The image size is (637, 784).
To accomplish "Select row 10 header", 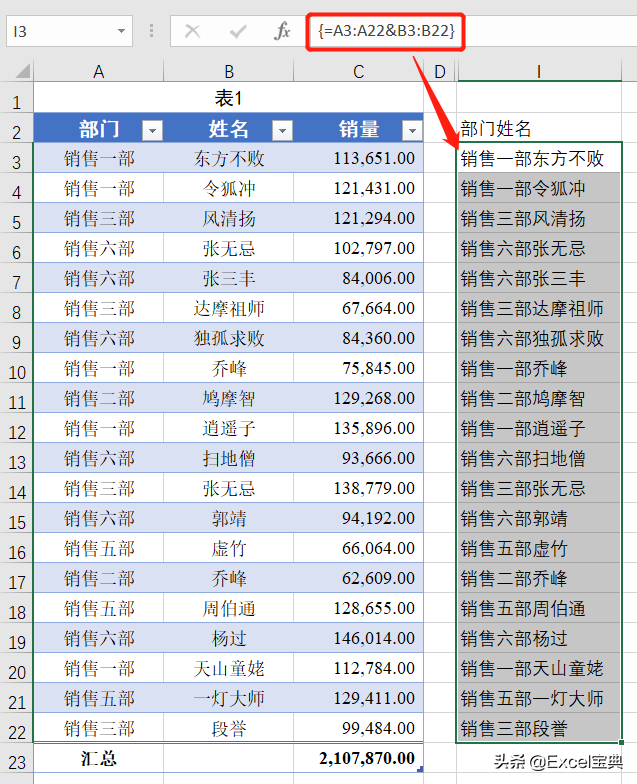I will [16, 368].
